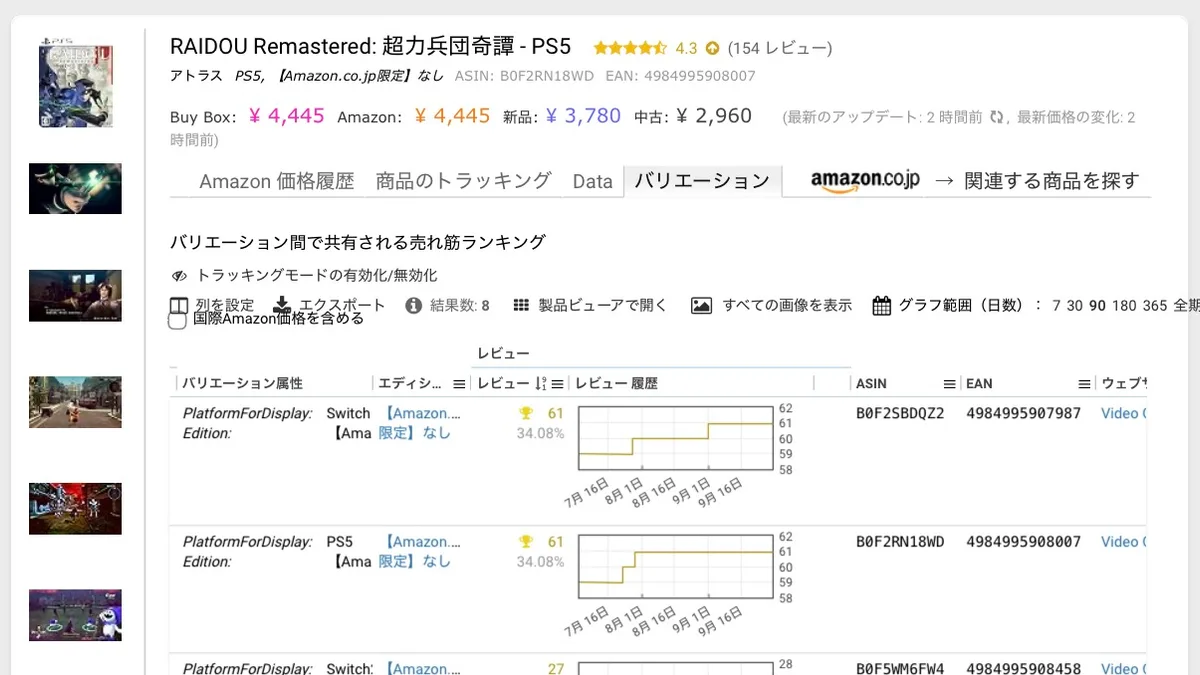The height and width of the screenshot is (675, 1200).
Task: Open the 列を設定 column settings icon
Action: (x=179, y=306)
